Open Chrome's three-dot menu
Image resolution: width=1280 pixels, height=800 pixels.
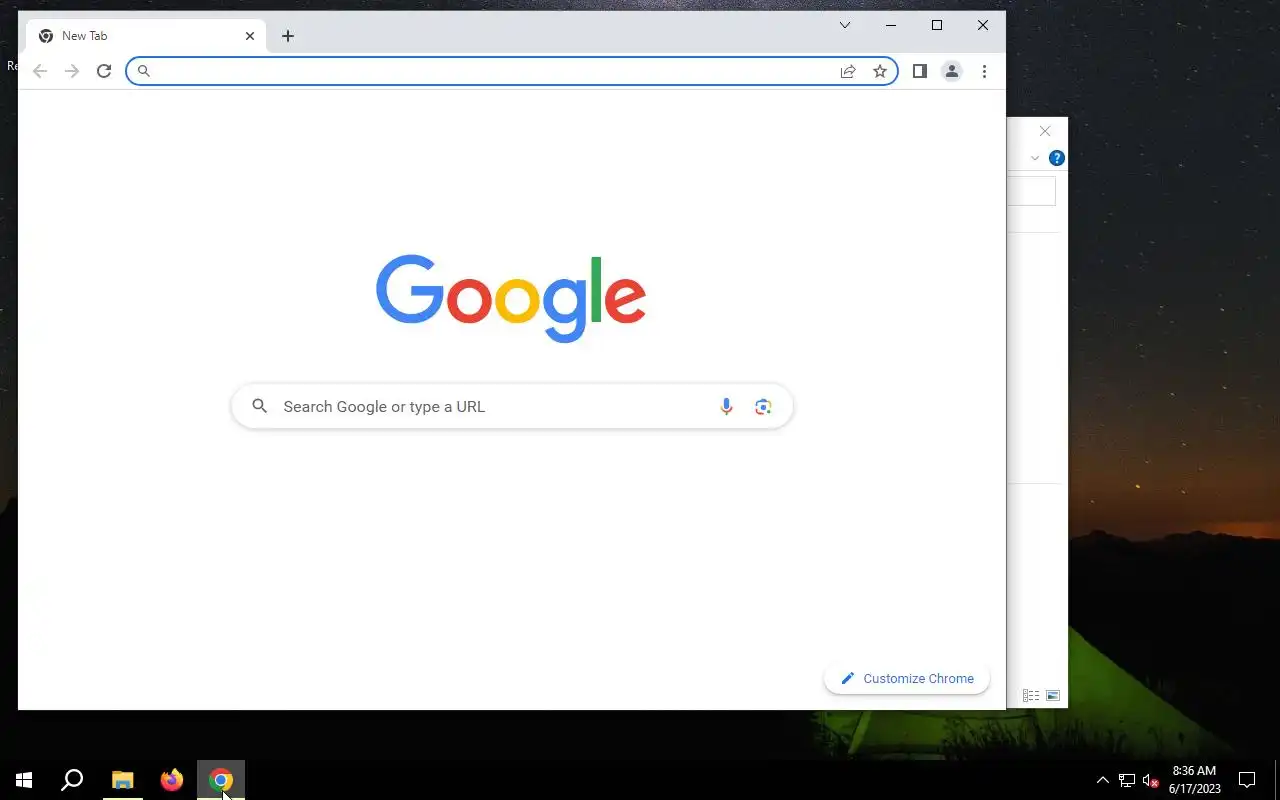984,71
